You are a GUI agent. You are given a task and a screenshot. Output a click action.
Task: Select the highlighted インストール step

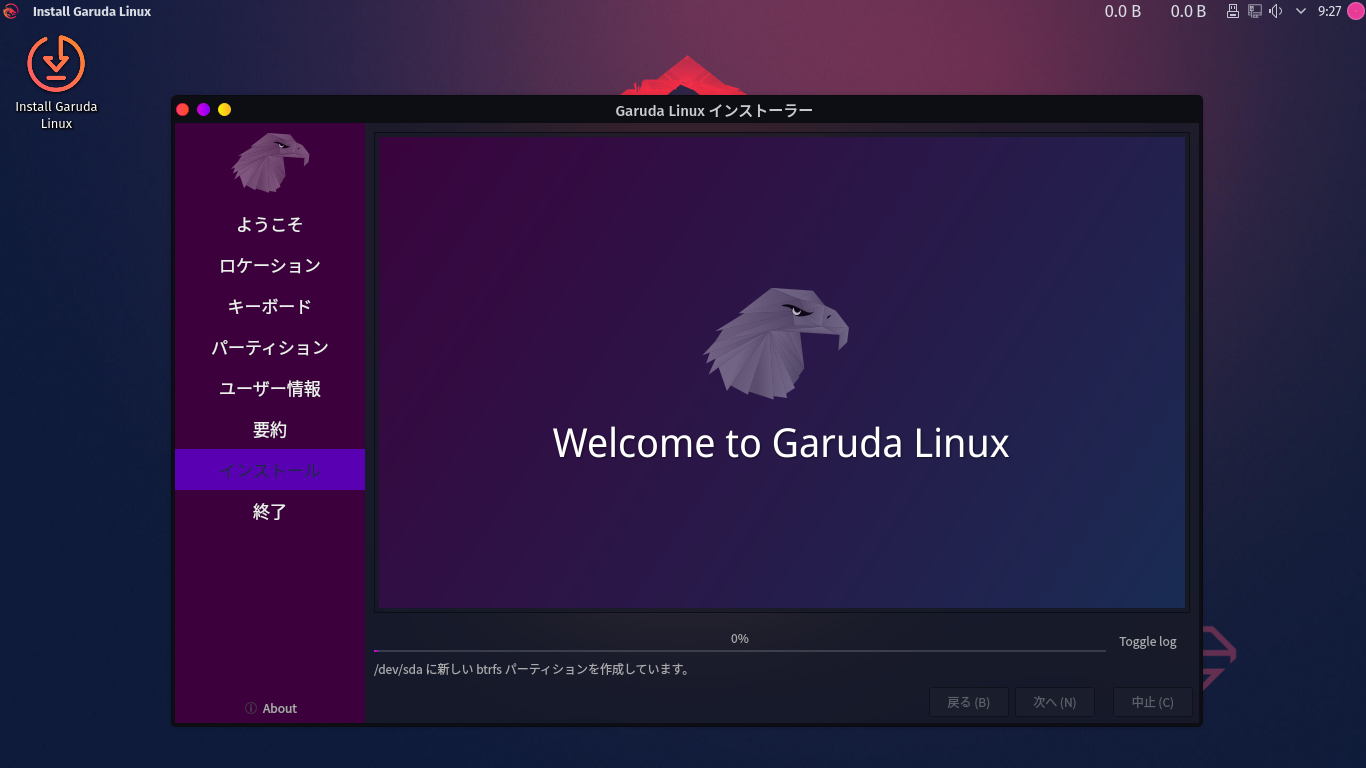point(270,470)
